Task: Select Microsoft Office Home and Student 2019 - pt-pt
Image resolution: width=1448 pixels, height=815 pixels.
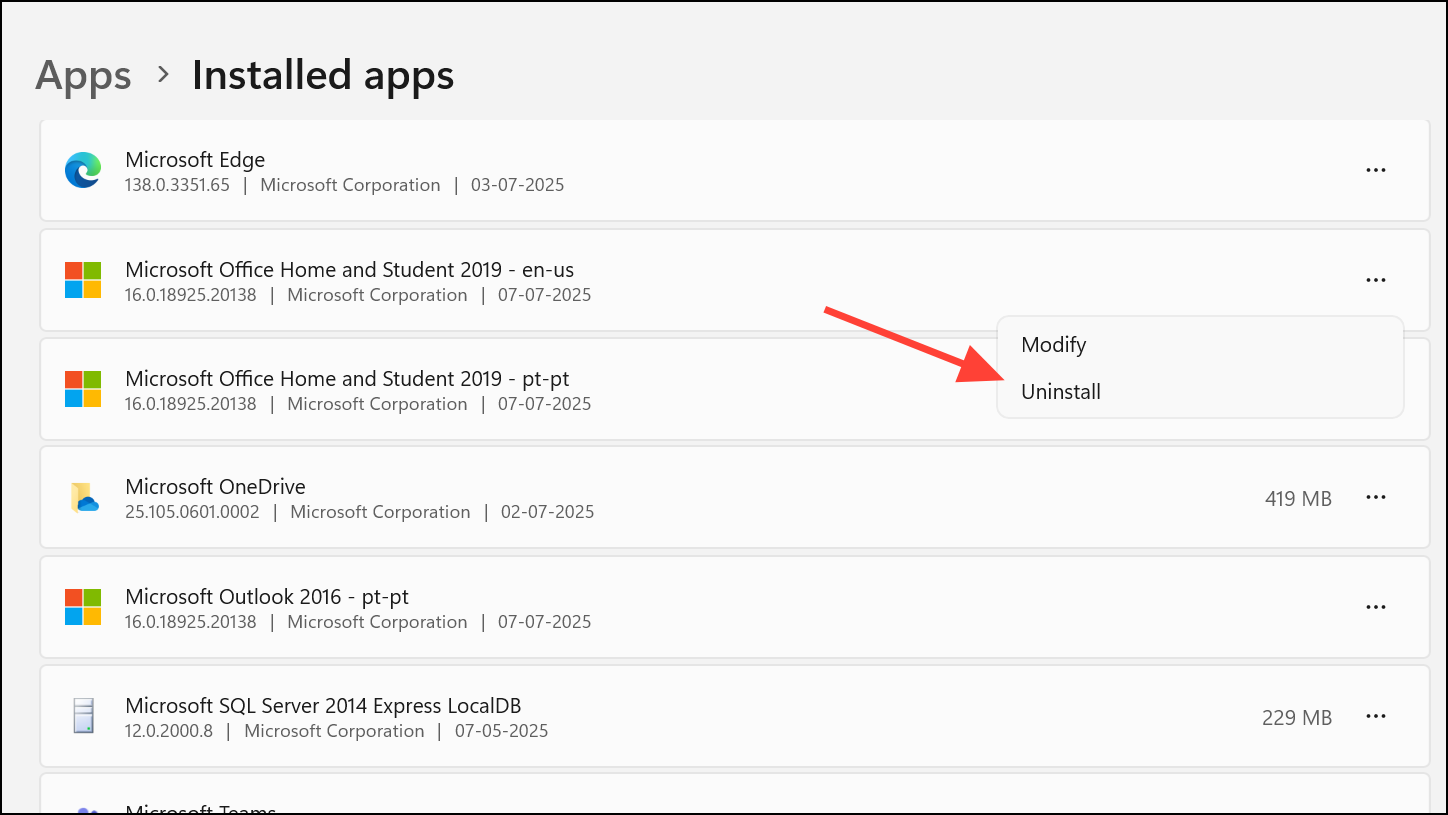Action: click(347, 379)
